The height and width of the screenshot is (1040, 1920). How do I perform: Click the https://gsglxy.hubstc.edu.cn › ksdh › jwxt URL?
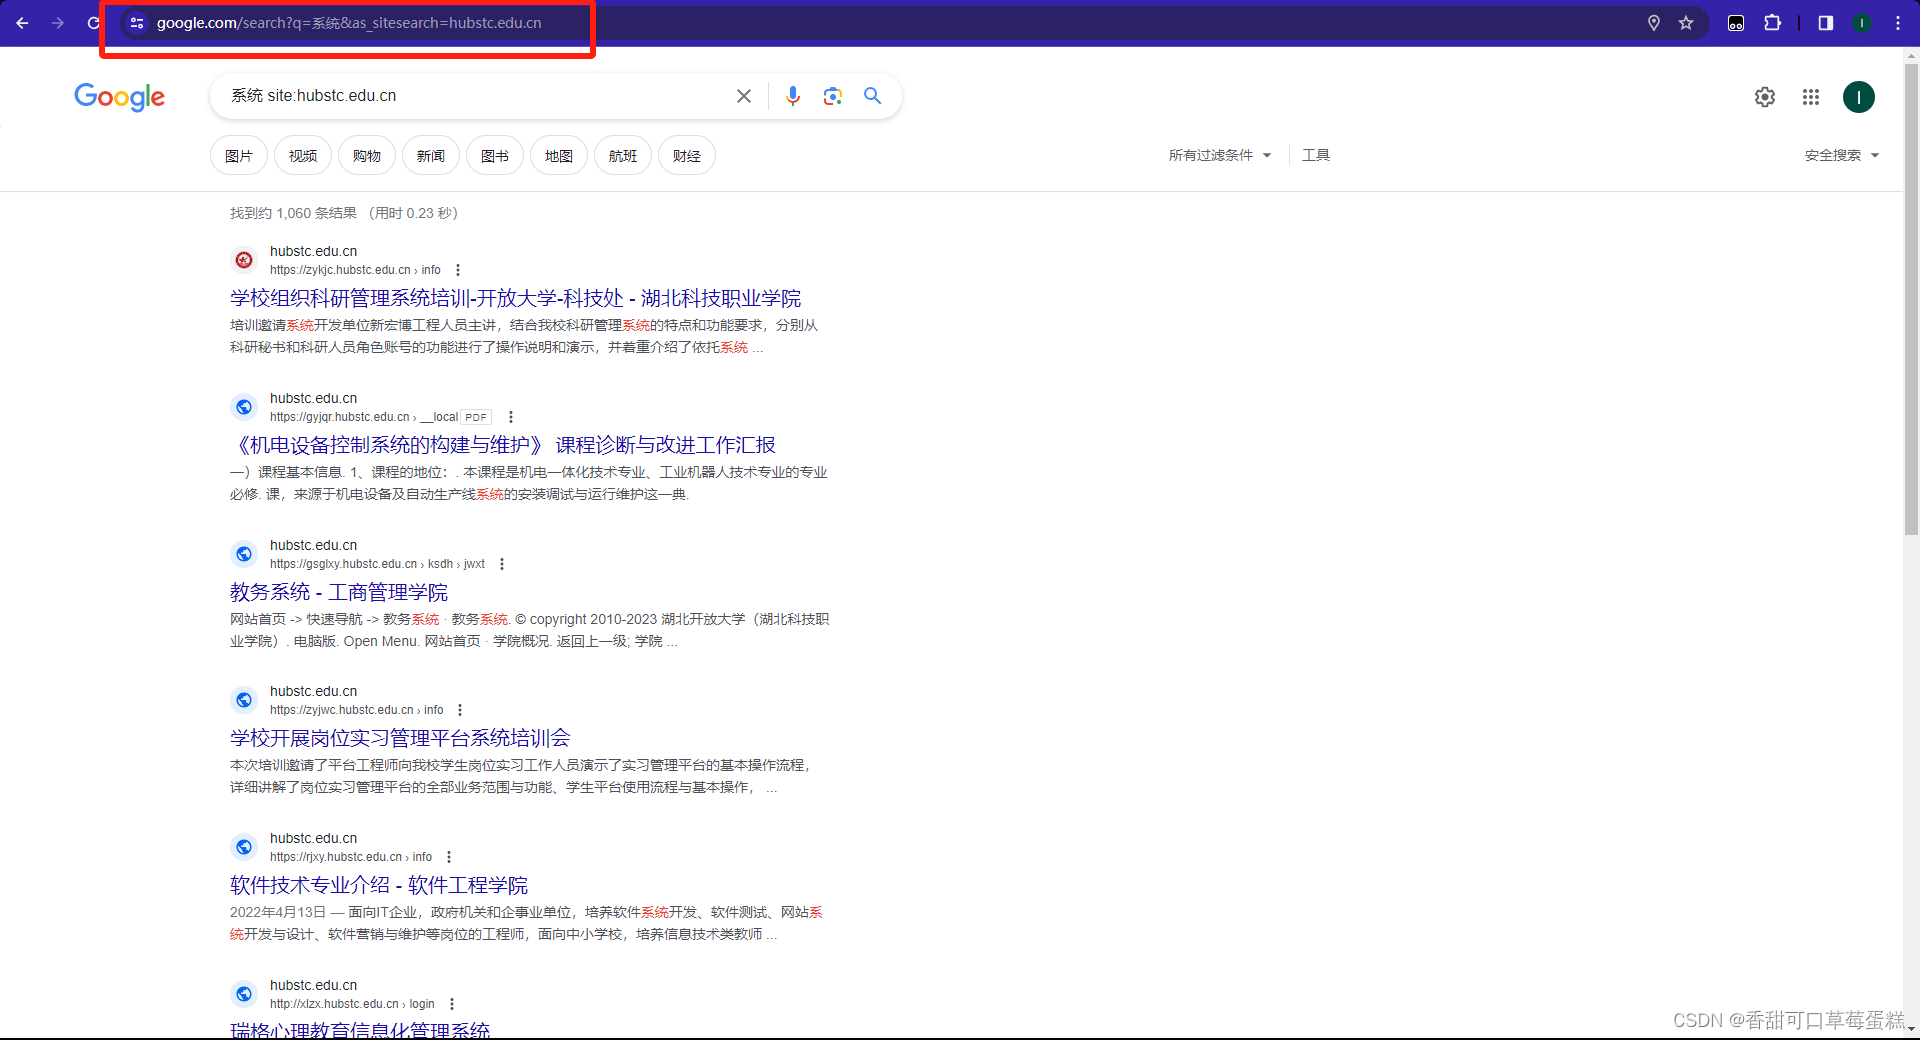pyautogui.click(x=377, y=564)
